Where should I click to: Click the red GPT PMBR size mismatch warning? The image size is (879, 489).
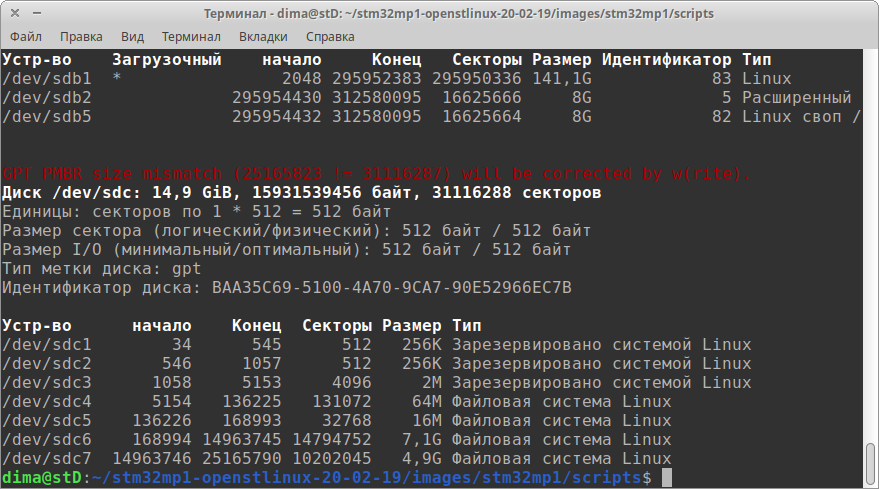point(376,173)
